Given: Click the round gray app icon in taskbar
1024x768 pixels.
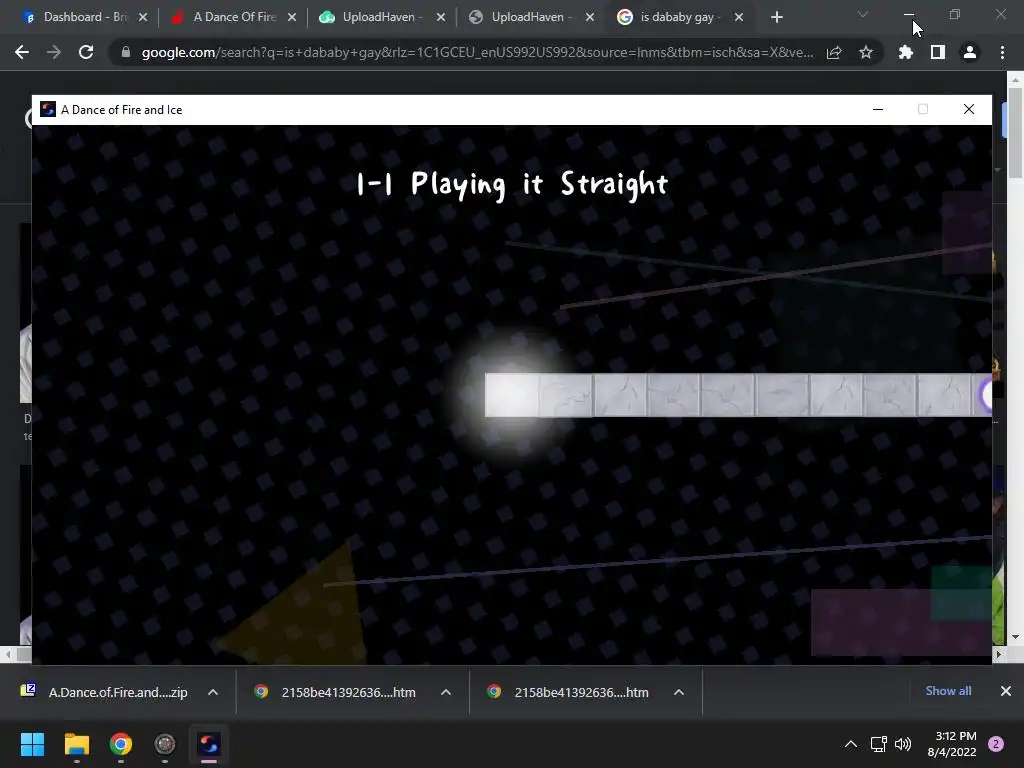Looking at the screenshot, I should 165,744.
